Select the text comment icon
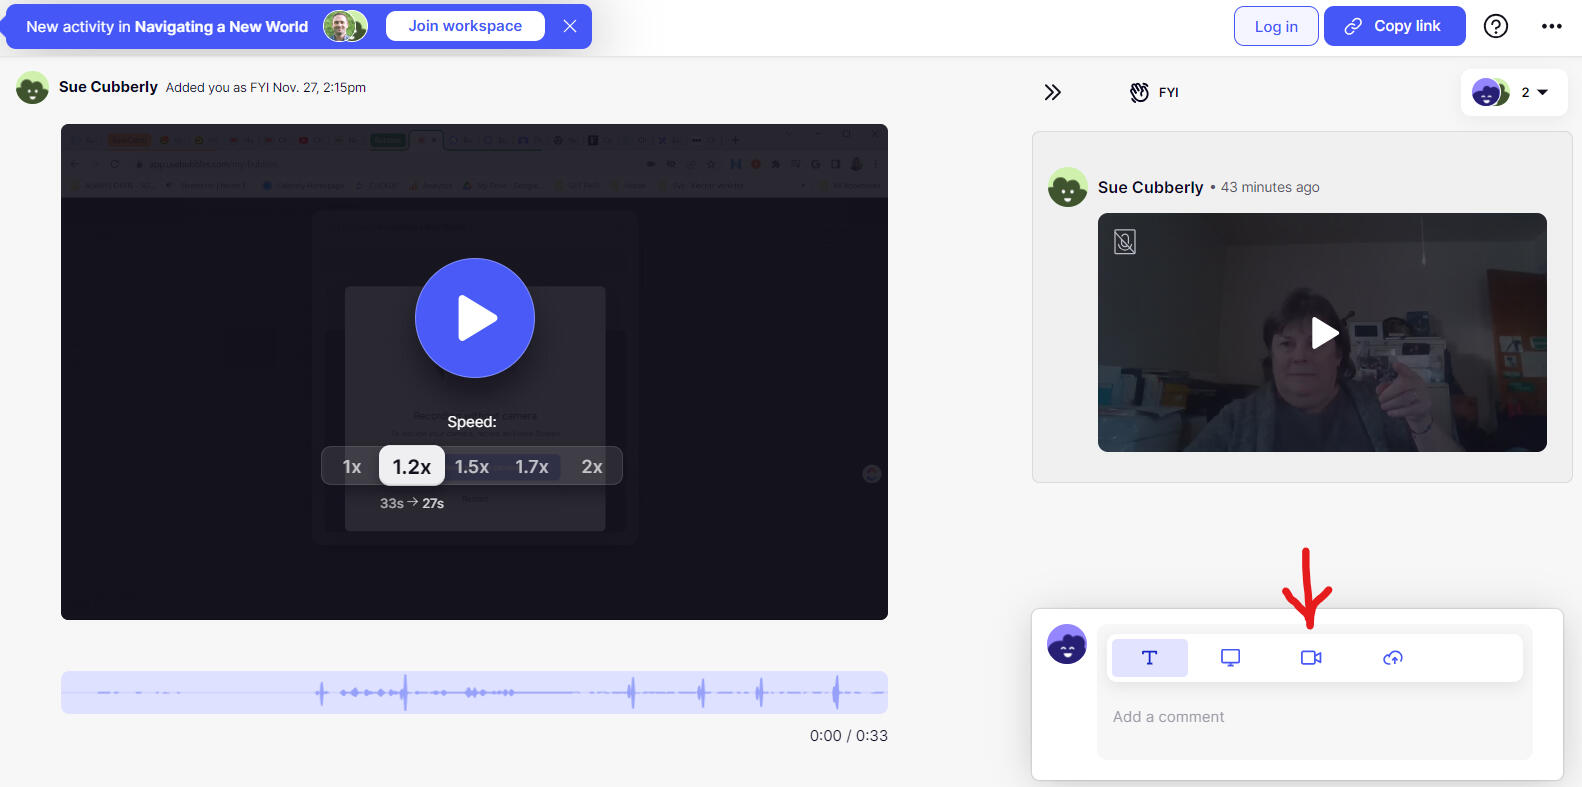1582x787 pixels. click(1149, 658)
